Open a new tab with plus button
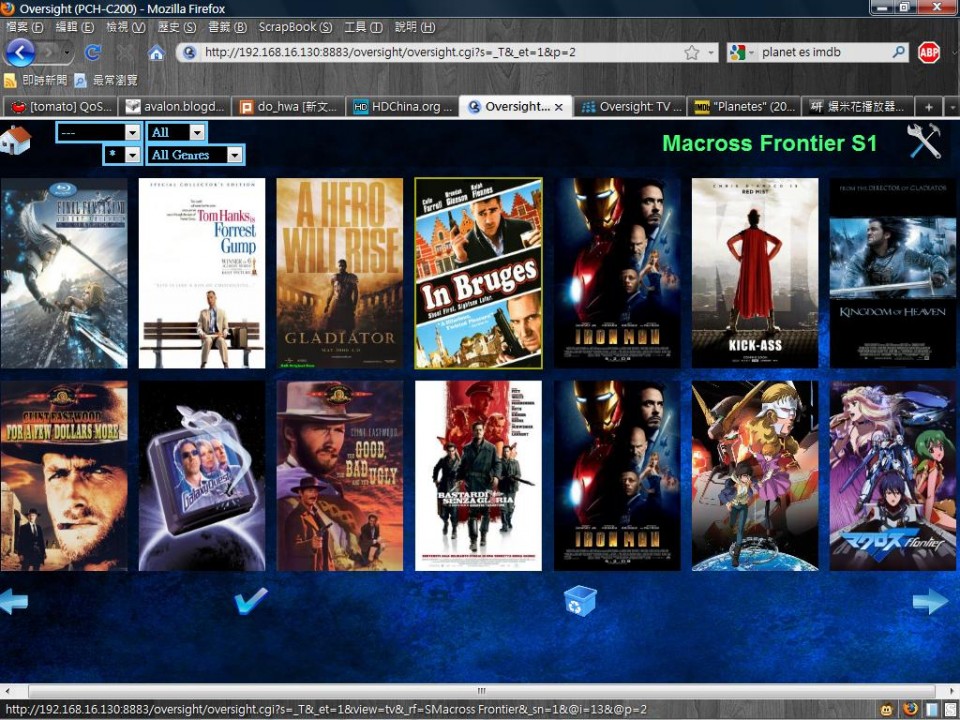The width and height of the screenshot is (960, 720). tap(928, 107)
